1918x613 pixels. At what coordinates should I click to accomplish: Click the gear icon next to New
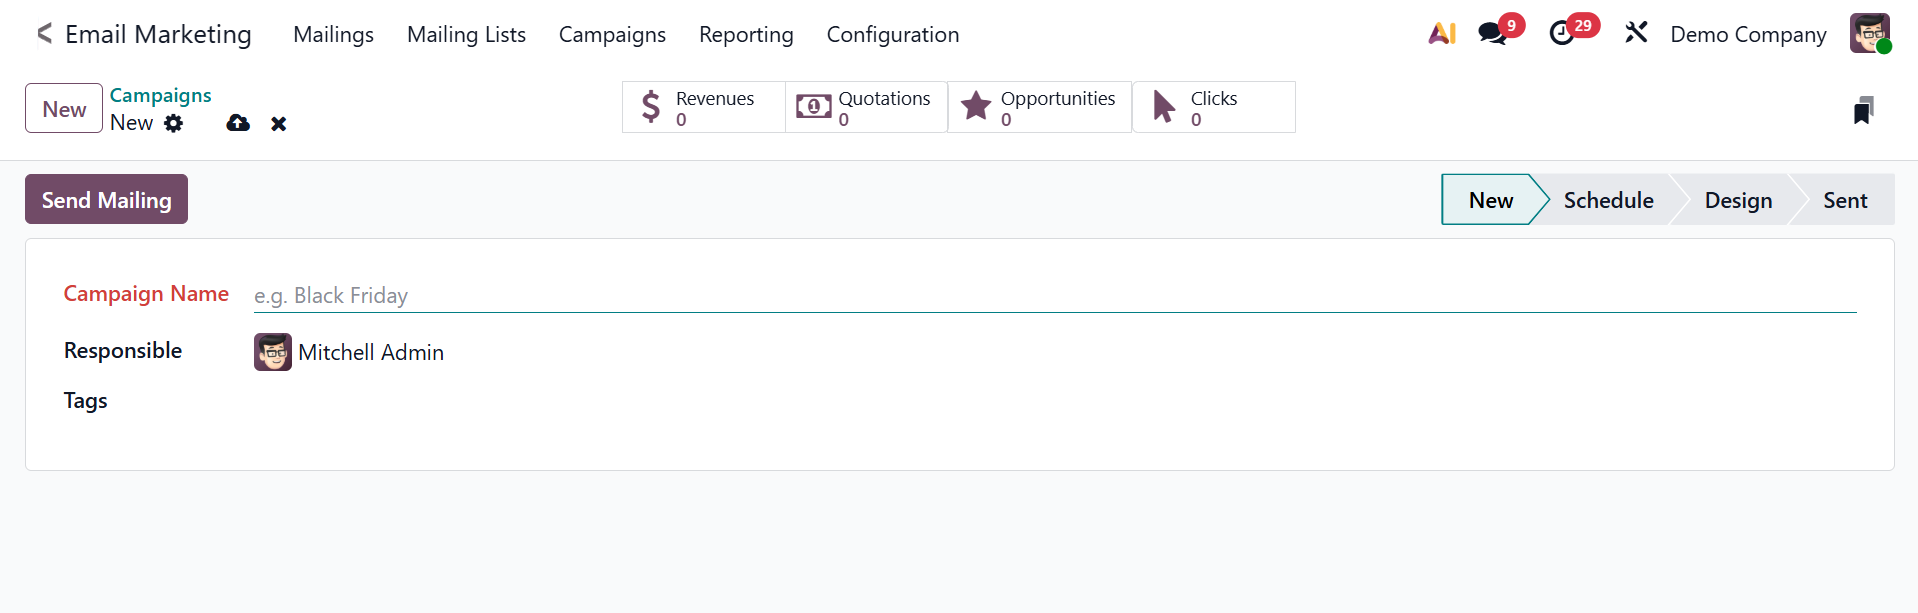pyautogui.click(x=174, y=123)
